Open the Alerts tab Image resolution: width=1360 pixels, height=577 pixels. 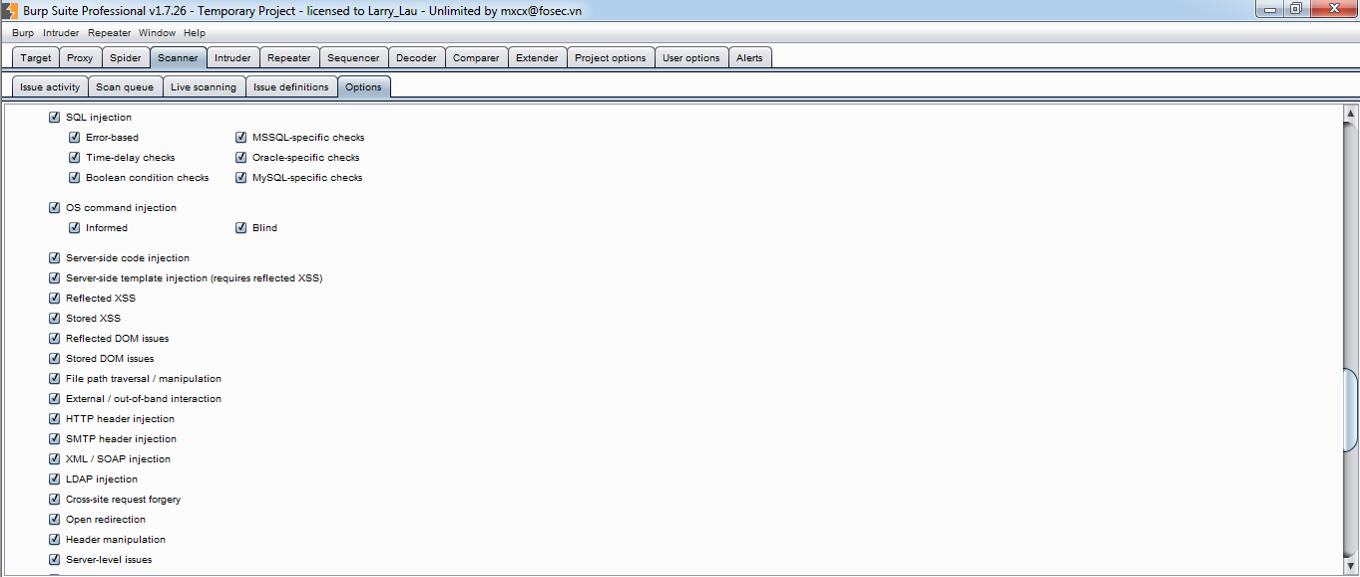[750, 58]
